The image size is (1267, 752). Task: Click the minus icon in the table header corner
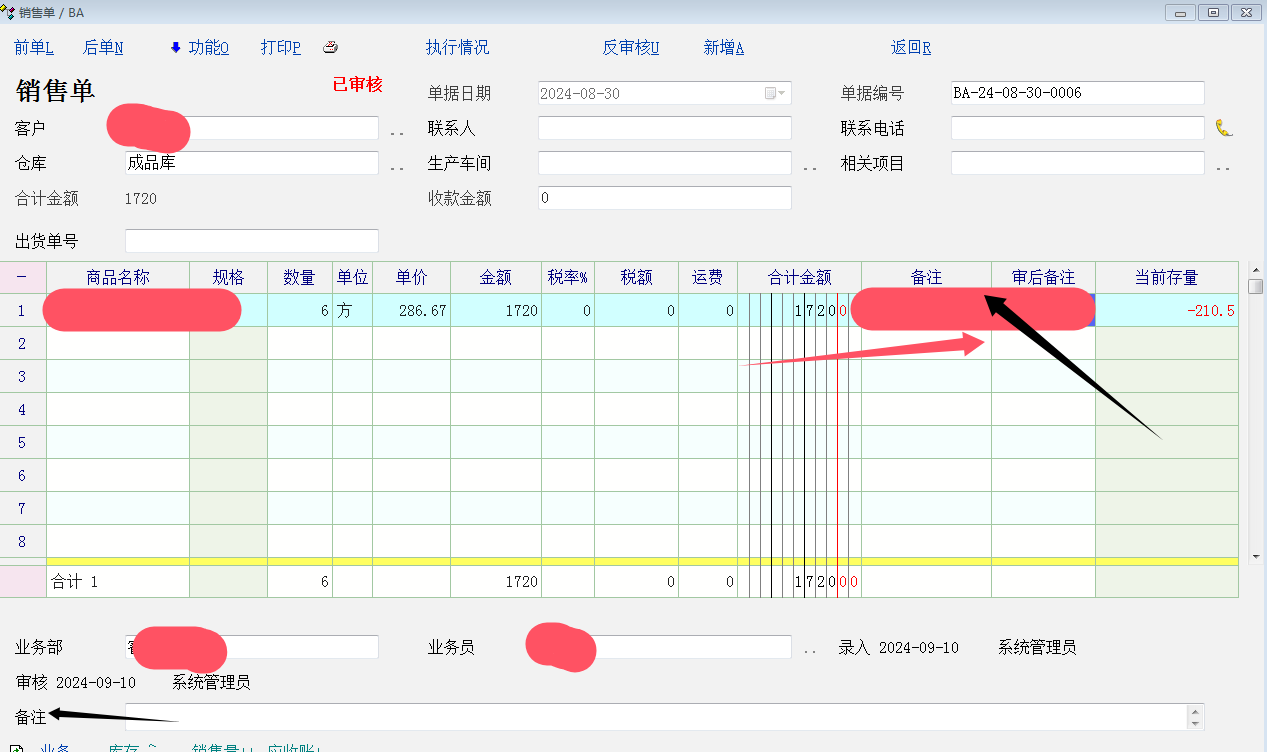(x=22, y=277)
